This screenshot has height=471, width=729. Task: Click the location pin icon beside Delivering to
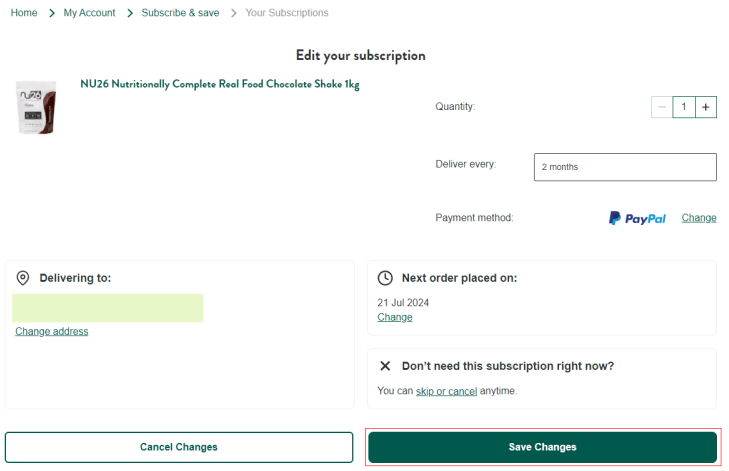pyautogui.click(x=23, y=278)
